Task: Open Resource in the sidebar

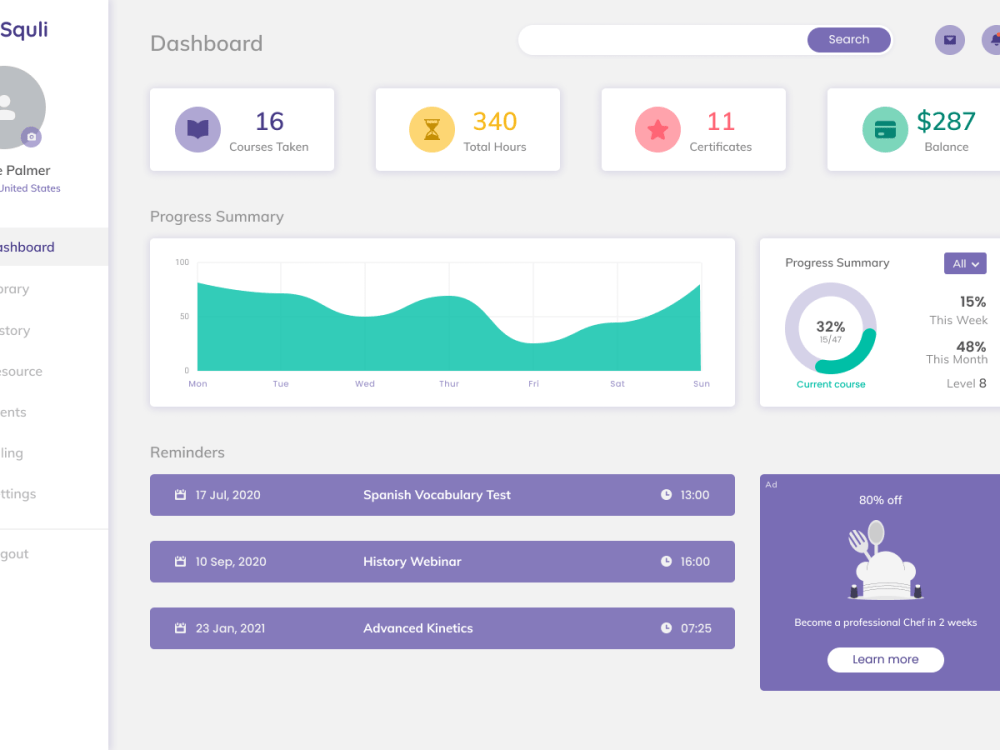Action: (21, 371)
